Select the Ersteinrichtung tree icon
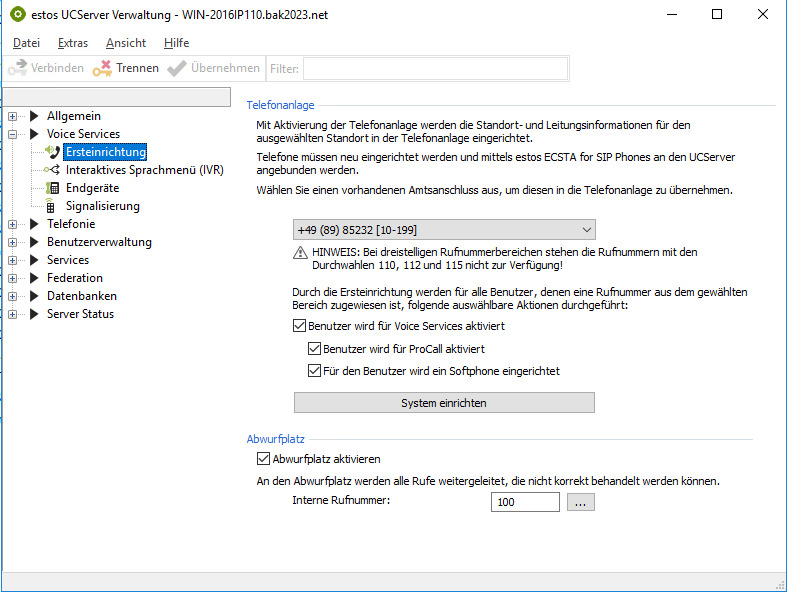The height and width of the screenshot is (592, 787). click(52, 152)
